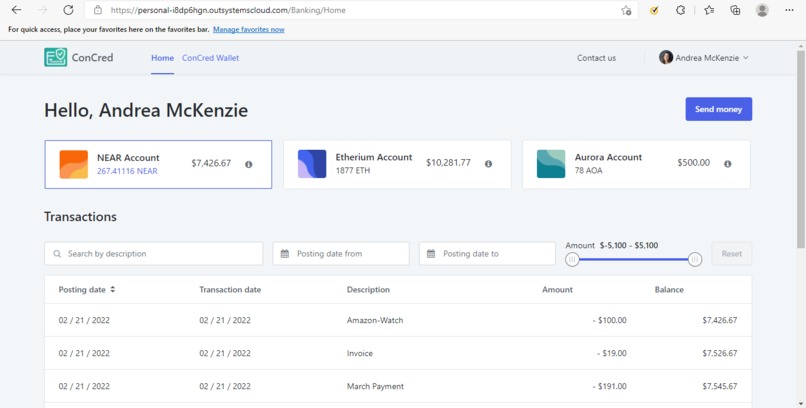Click the Aurora Account teal icon

(x=551, y=164)
